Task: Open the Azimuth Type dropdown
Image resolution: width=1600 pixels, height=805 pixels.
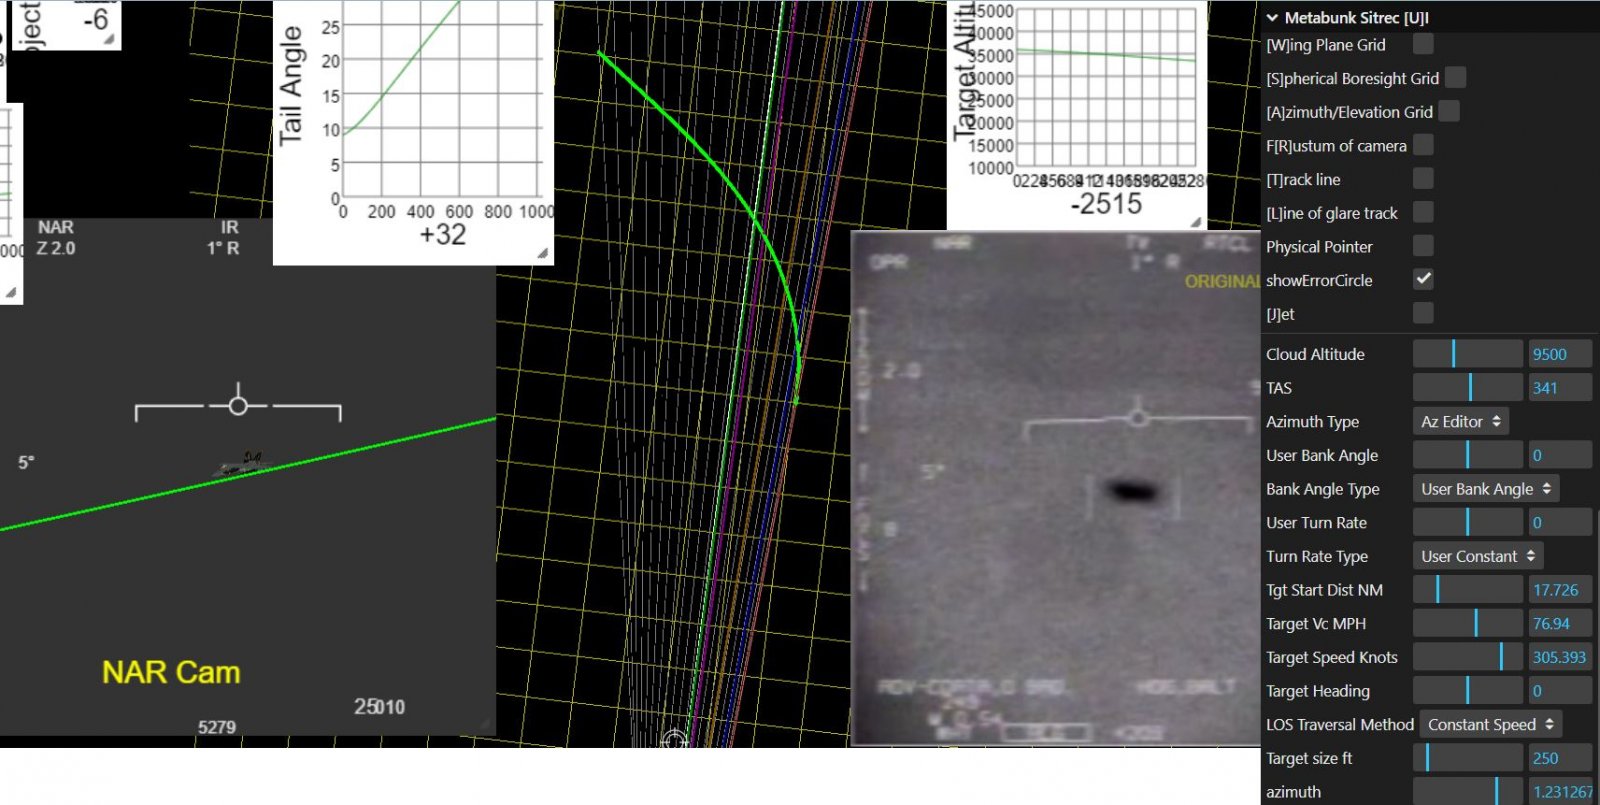Action: [x=1460, y=422]
